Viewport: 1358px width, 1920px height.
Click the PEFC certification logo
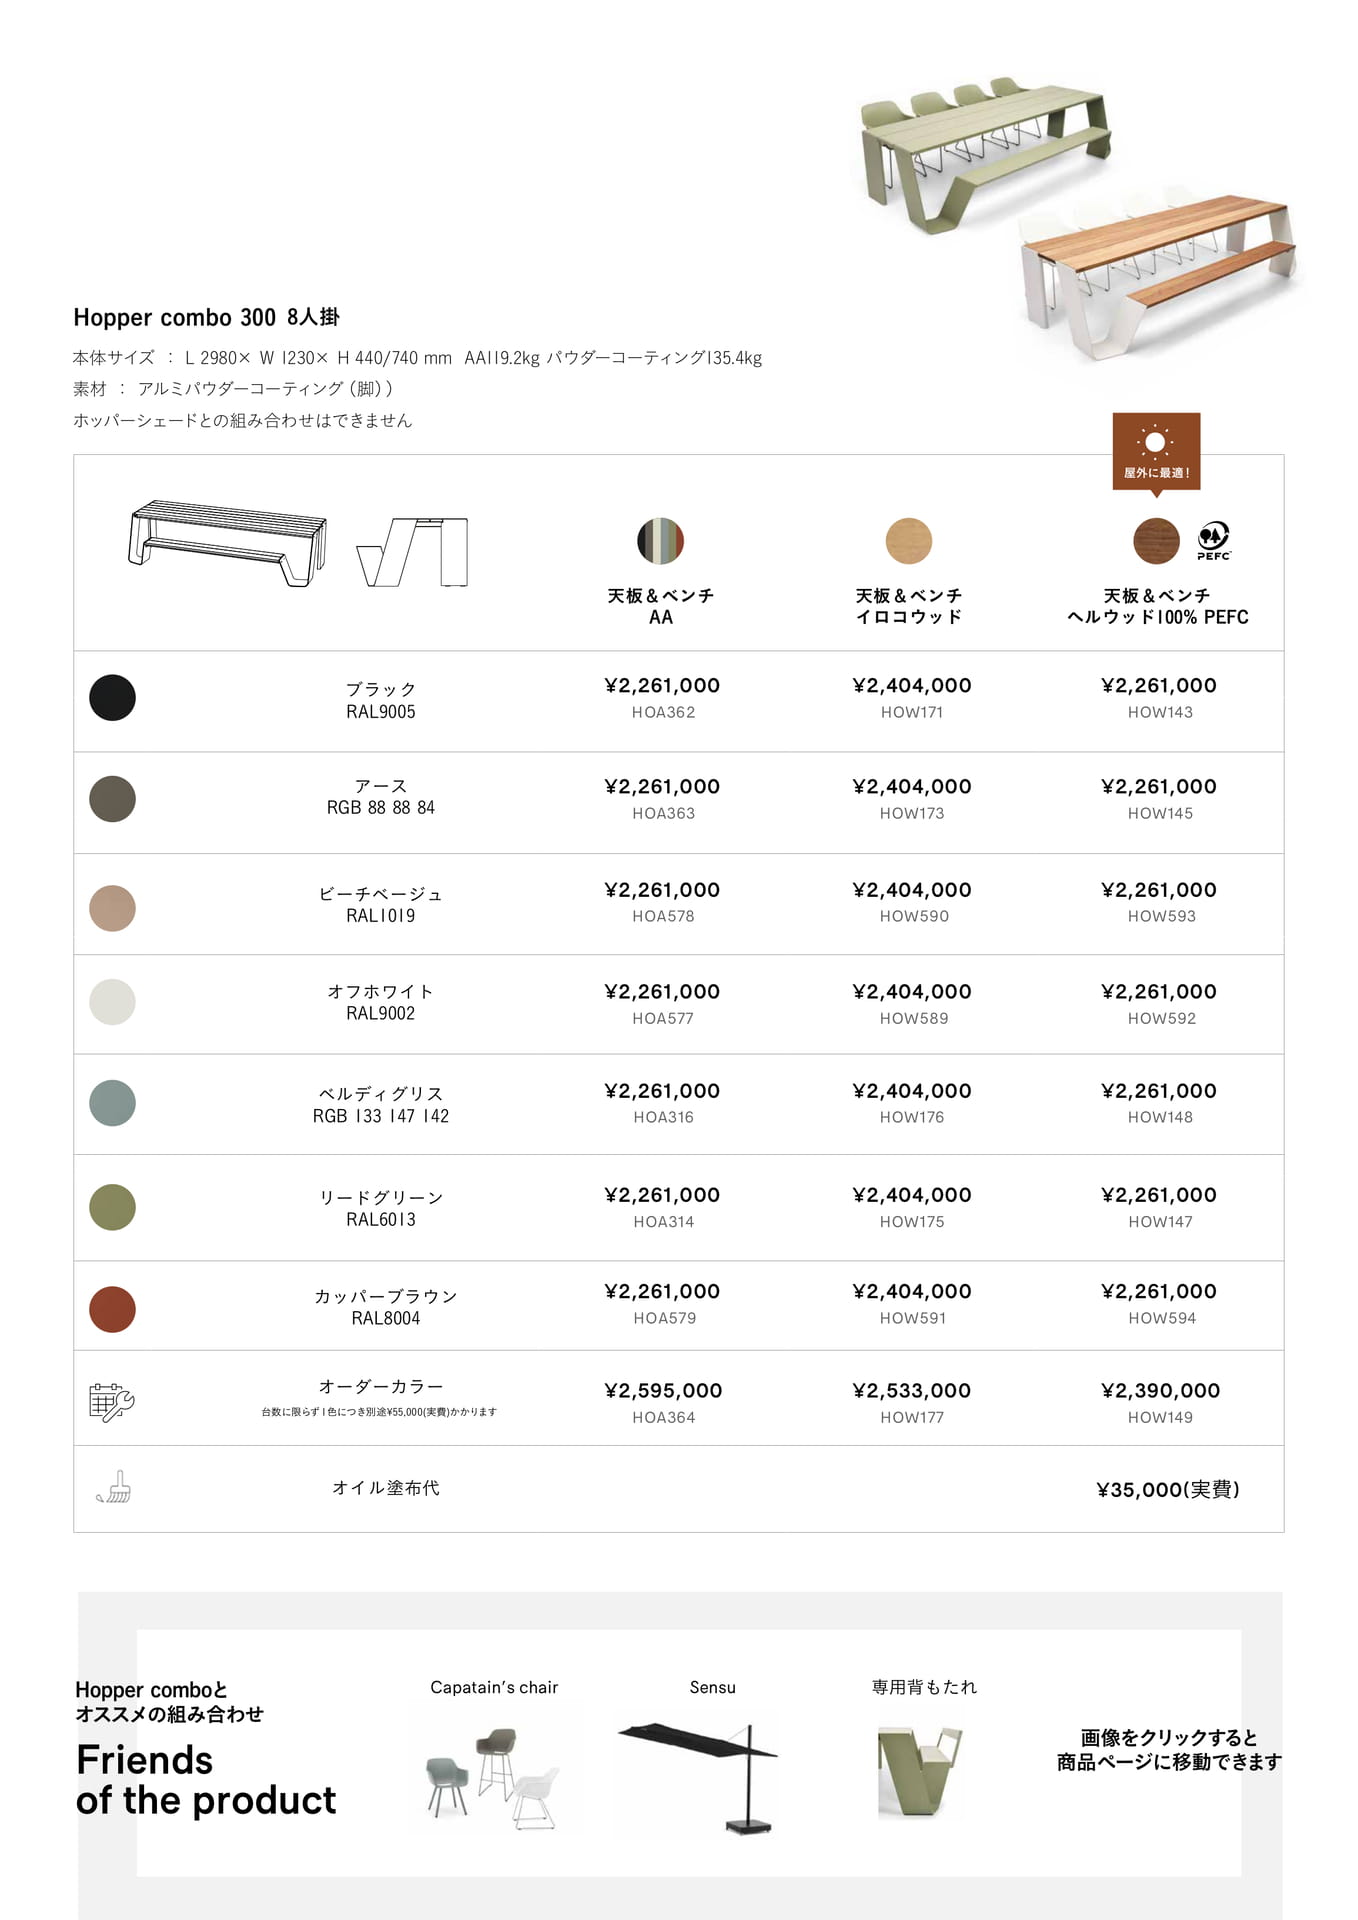click(1214, 541)
